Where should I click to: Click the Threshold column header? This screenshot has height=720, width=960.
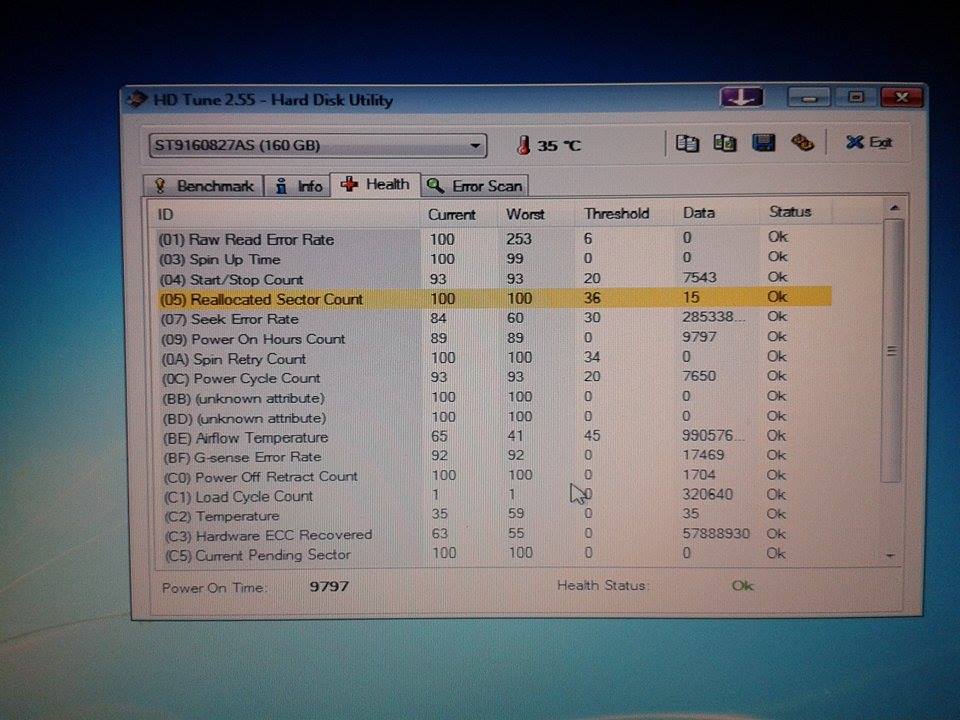(624, 214)
